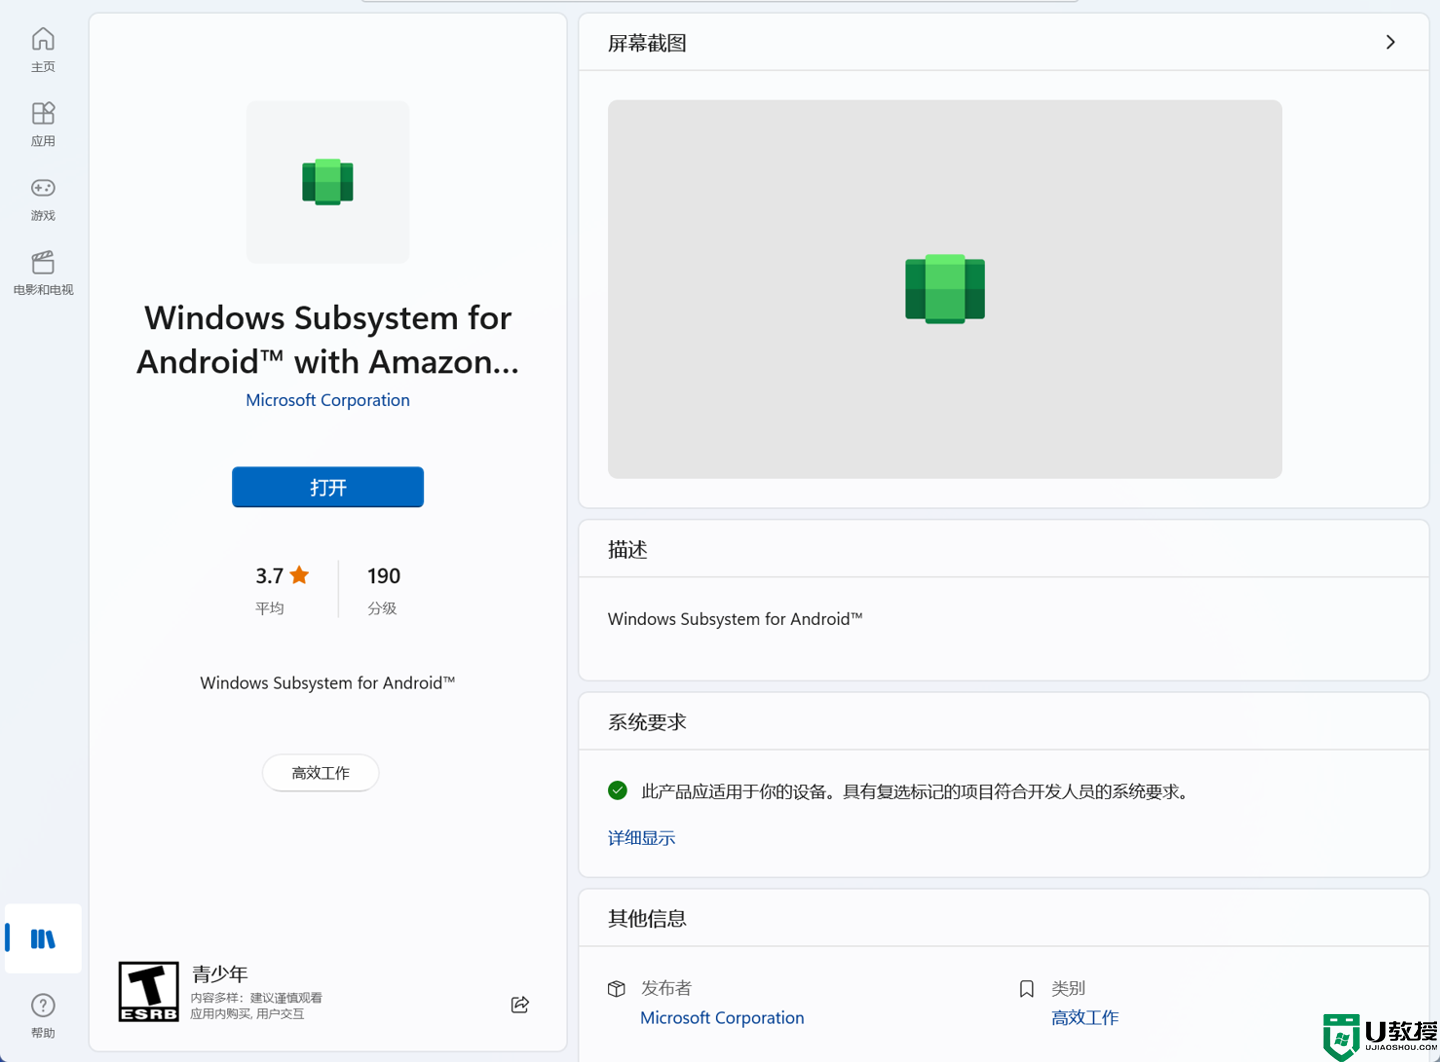Viewport: 1440px width, 1063px height.
Task: Click the publisher box icon
Action: click(617, 989)
